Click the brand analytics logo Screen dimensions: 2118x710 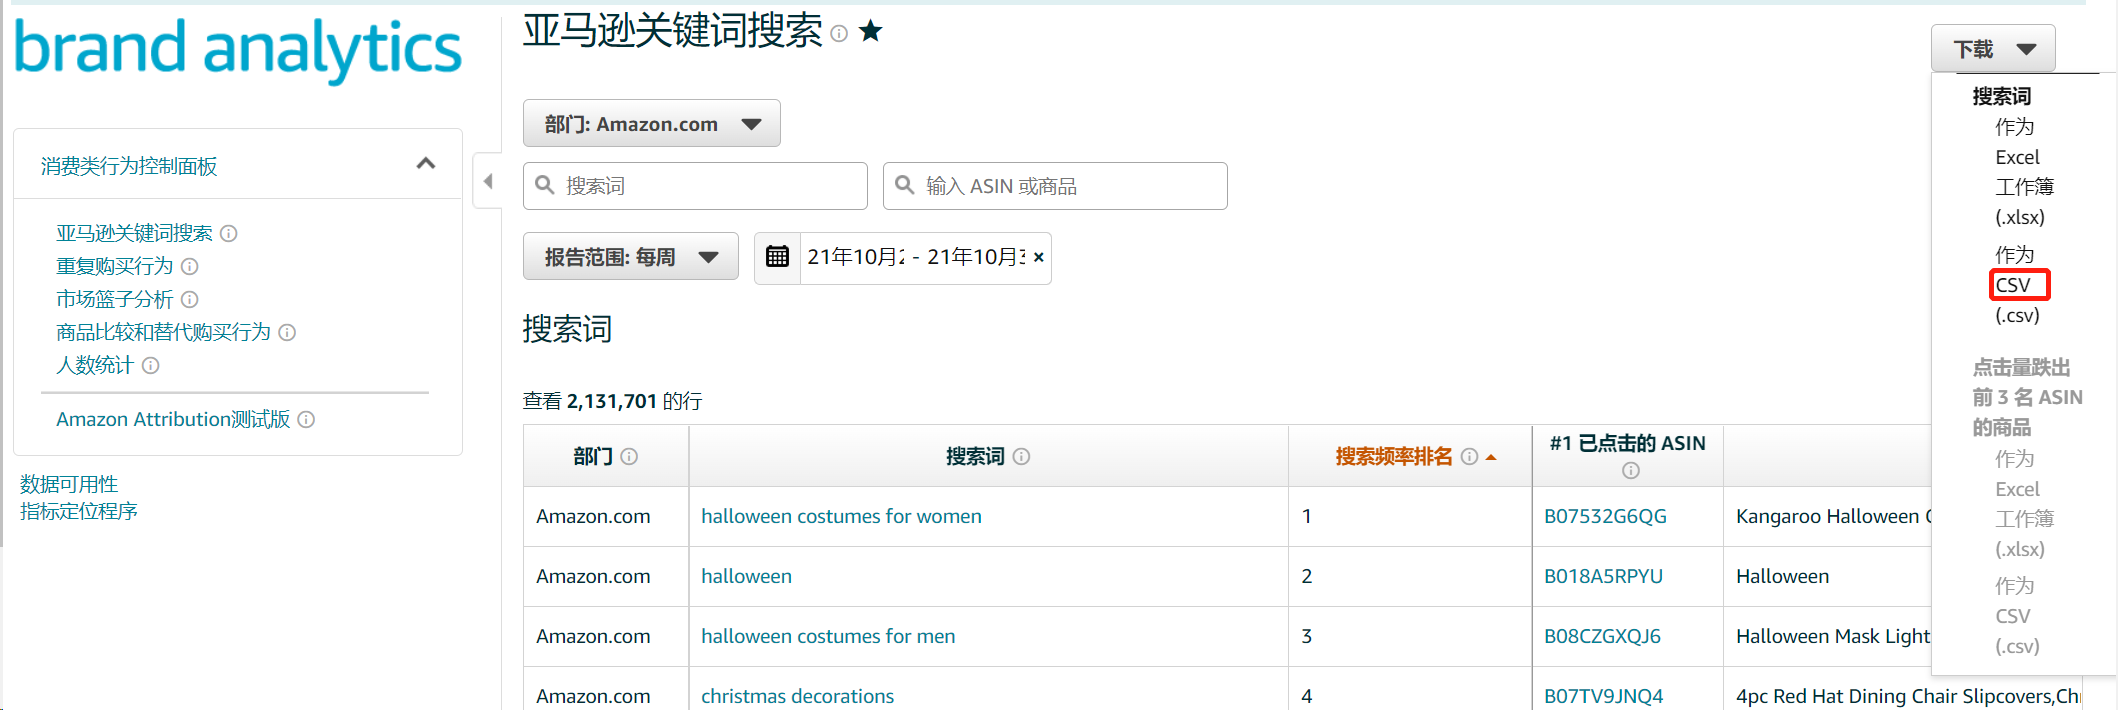coord(238,49)
